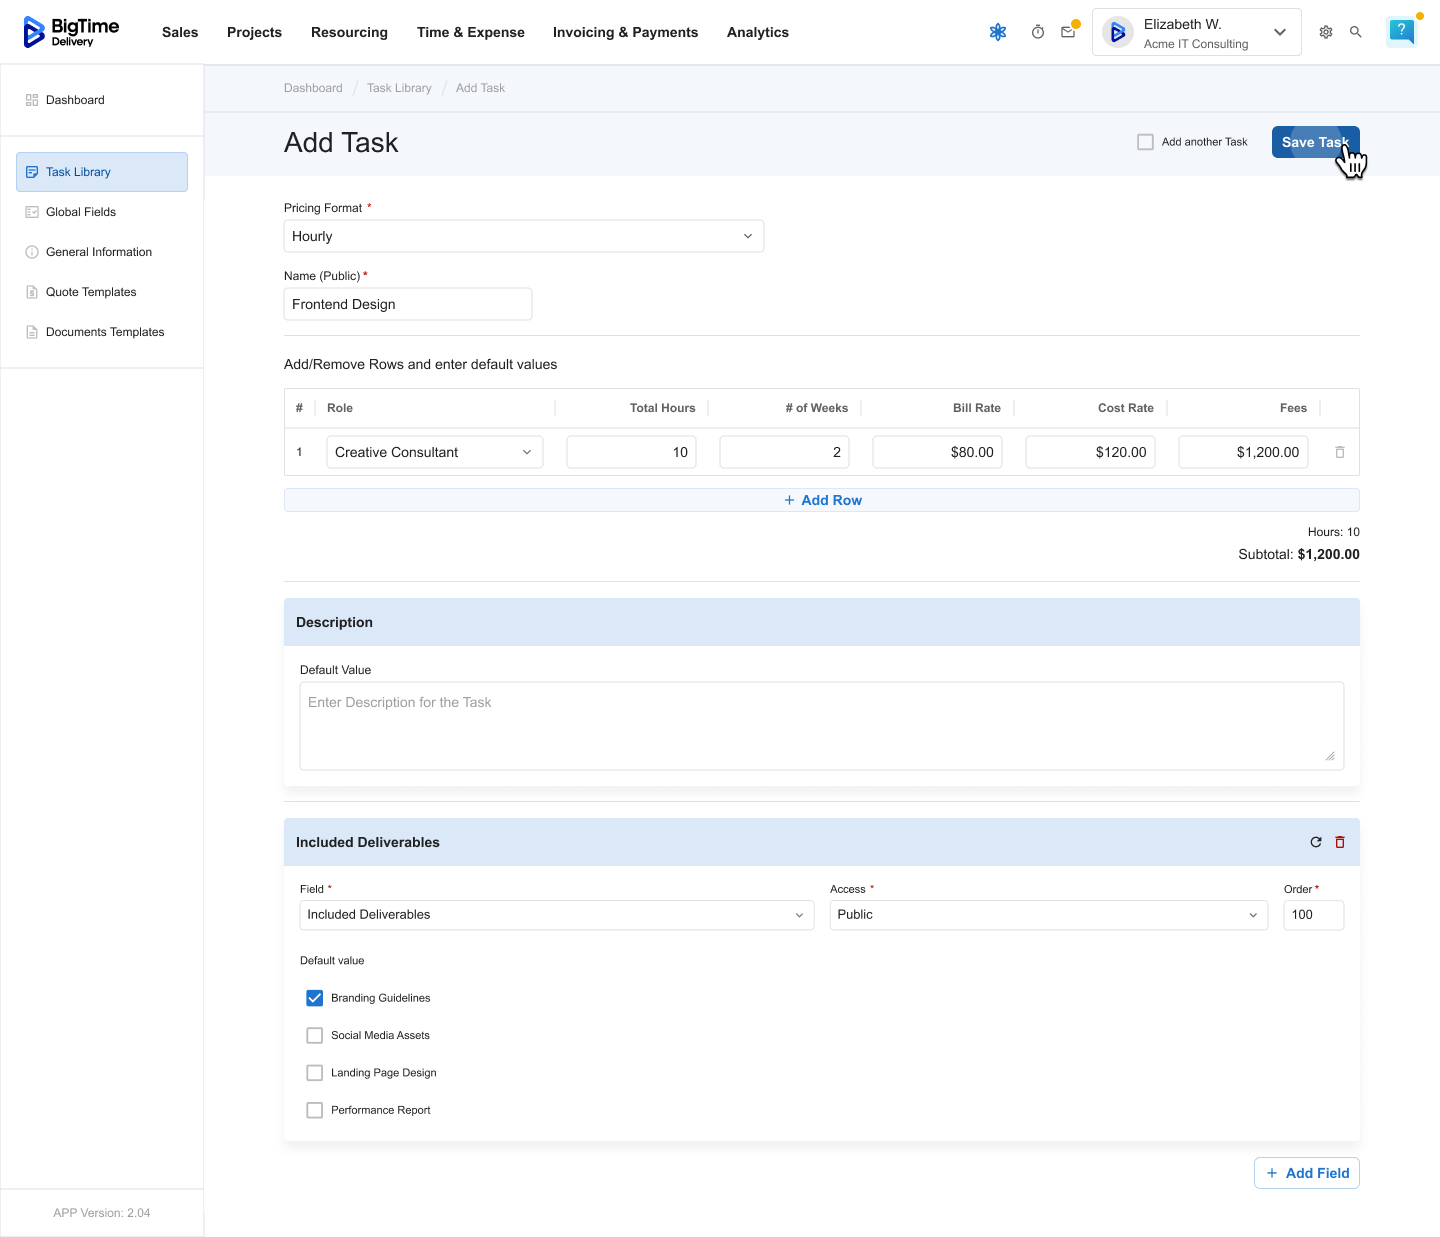This screenshot has width=1440, height=1237.
Task: Delete row 1 using trash icon
Action: (1340, 452)
